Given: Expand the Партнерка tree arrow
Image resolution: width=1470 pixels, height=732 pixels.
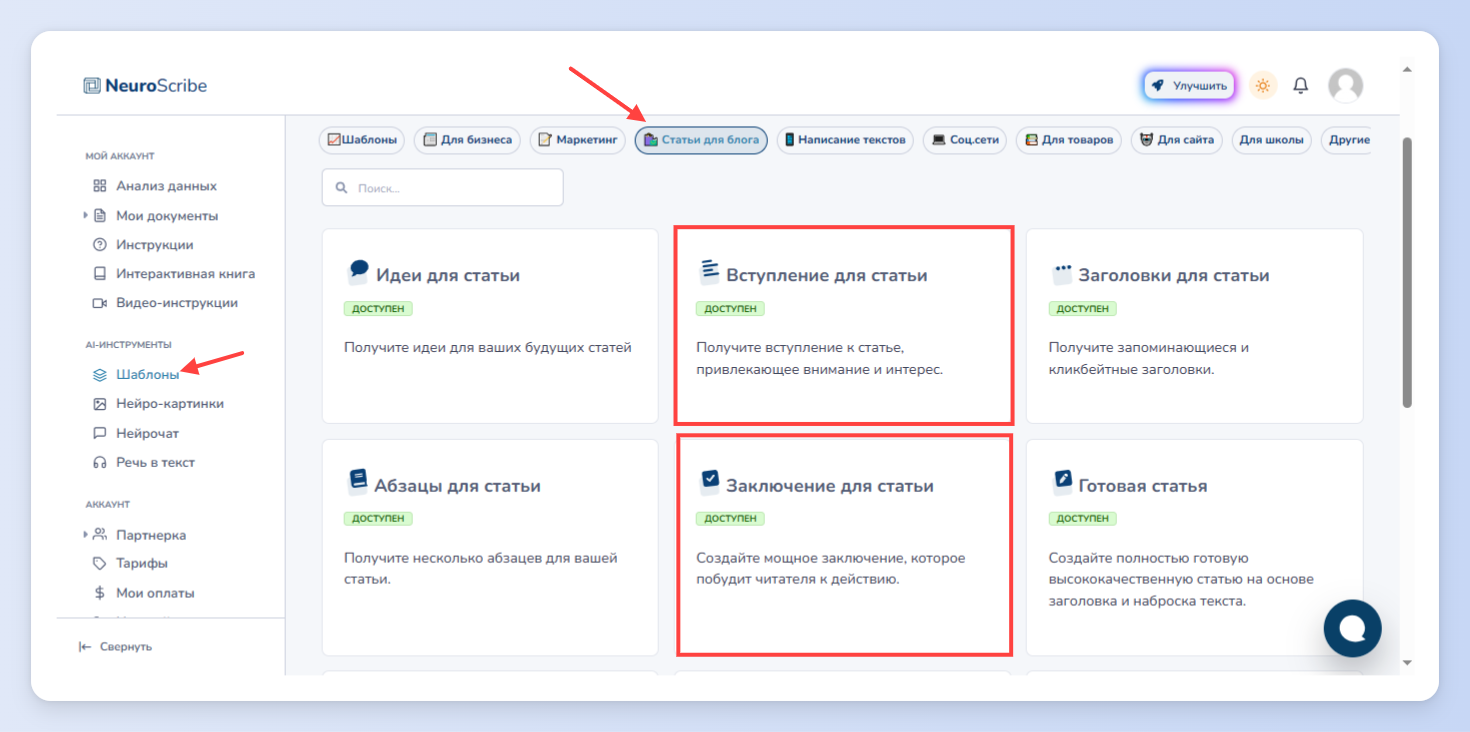Looking at the screenshot, I should coord(86,534).
